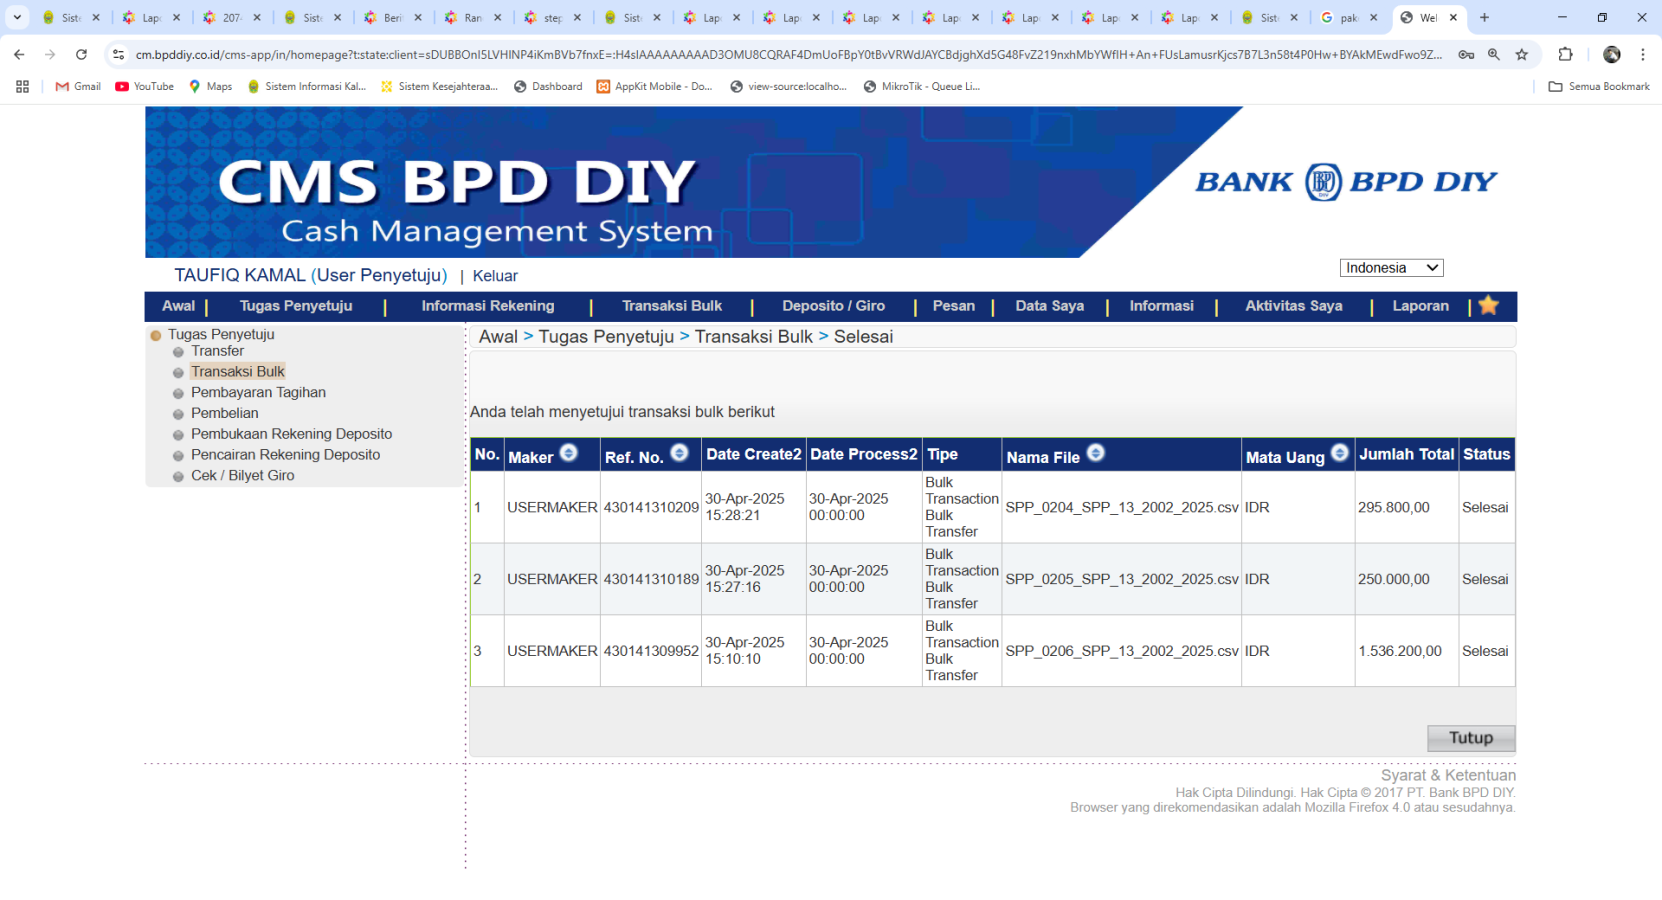
Task: Click Tugas Penyetuju in breadcrumb
Action: coord(606,337)
